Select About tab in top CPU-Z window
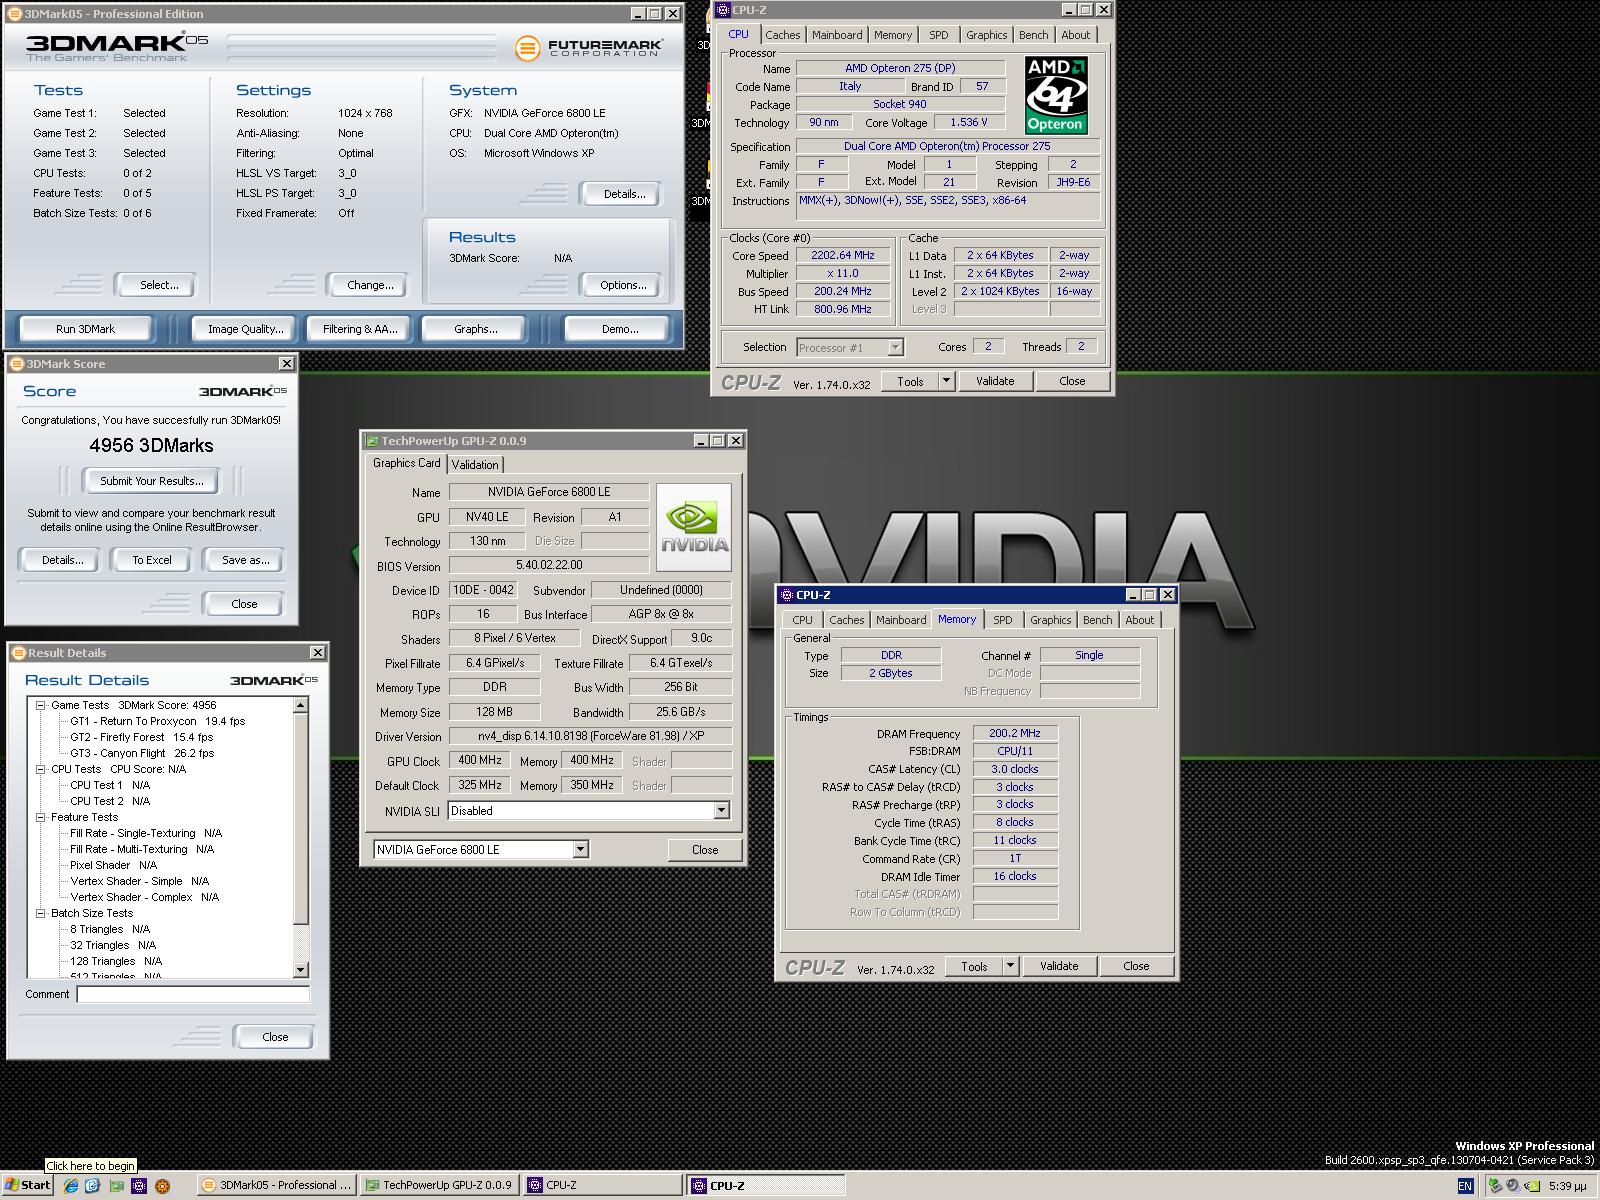 click(1076, 35)
